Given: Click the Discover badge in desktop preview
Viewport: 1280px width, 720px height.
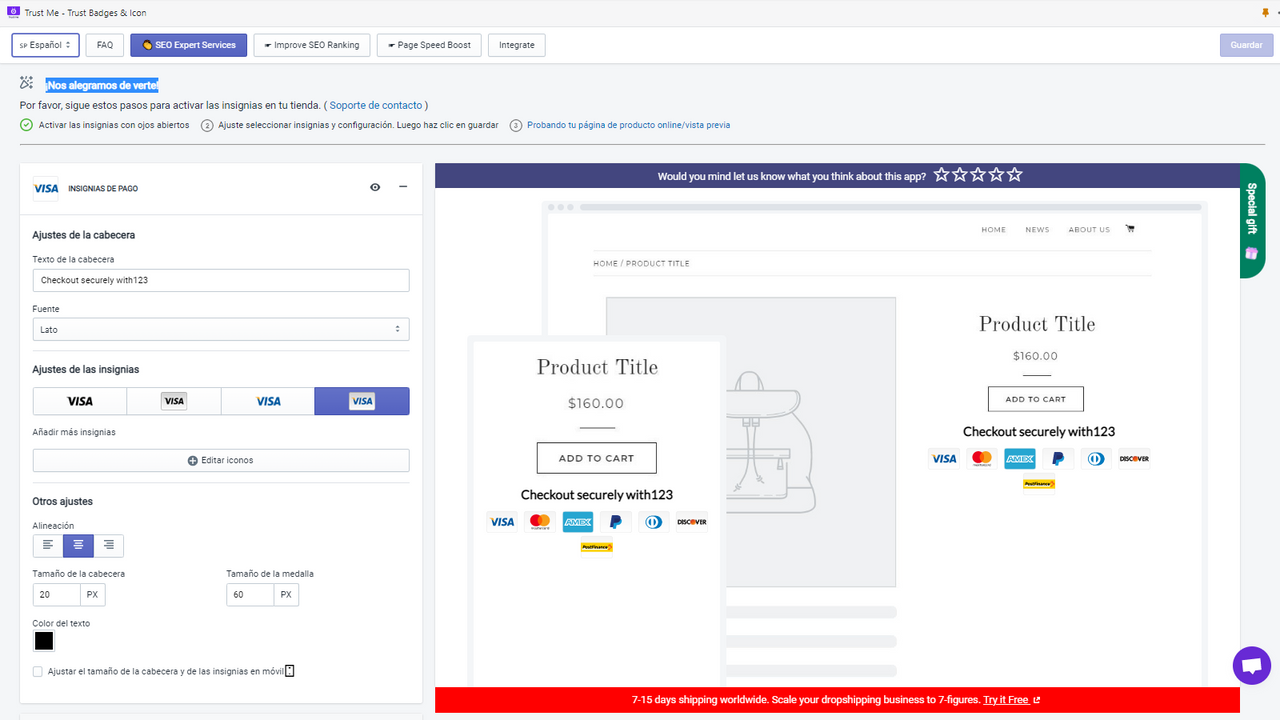Looking at the screenshot, I should click(x=1134, y=459).
